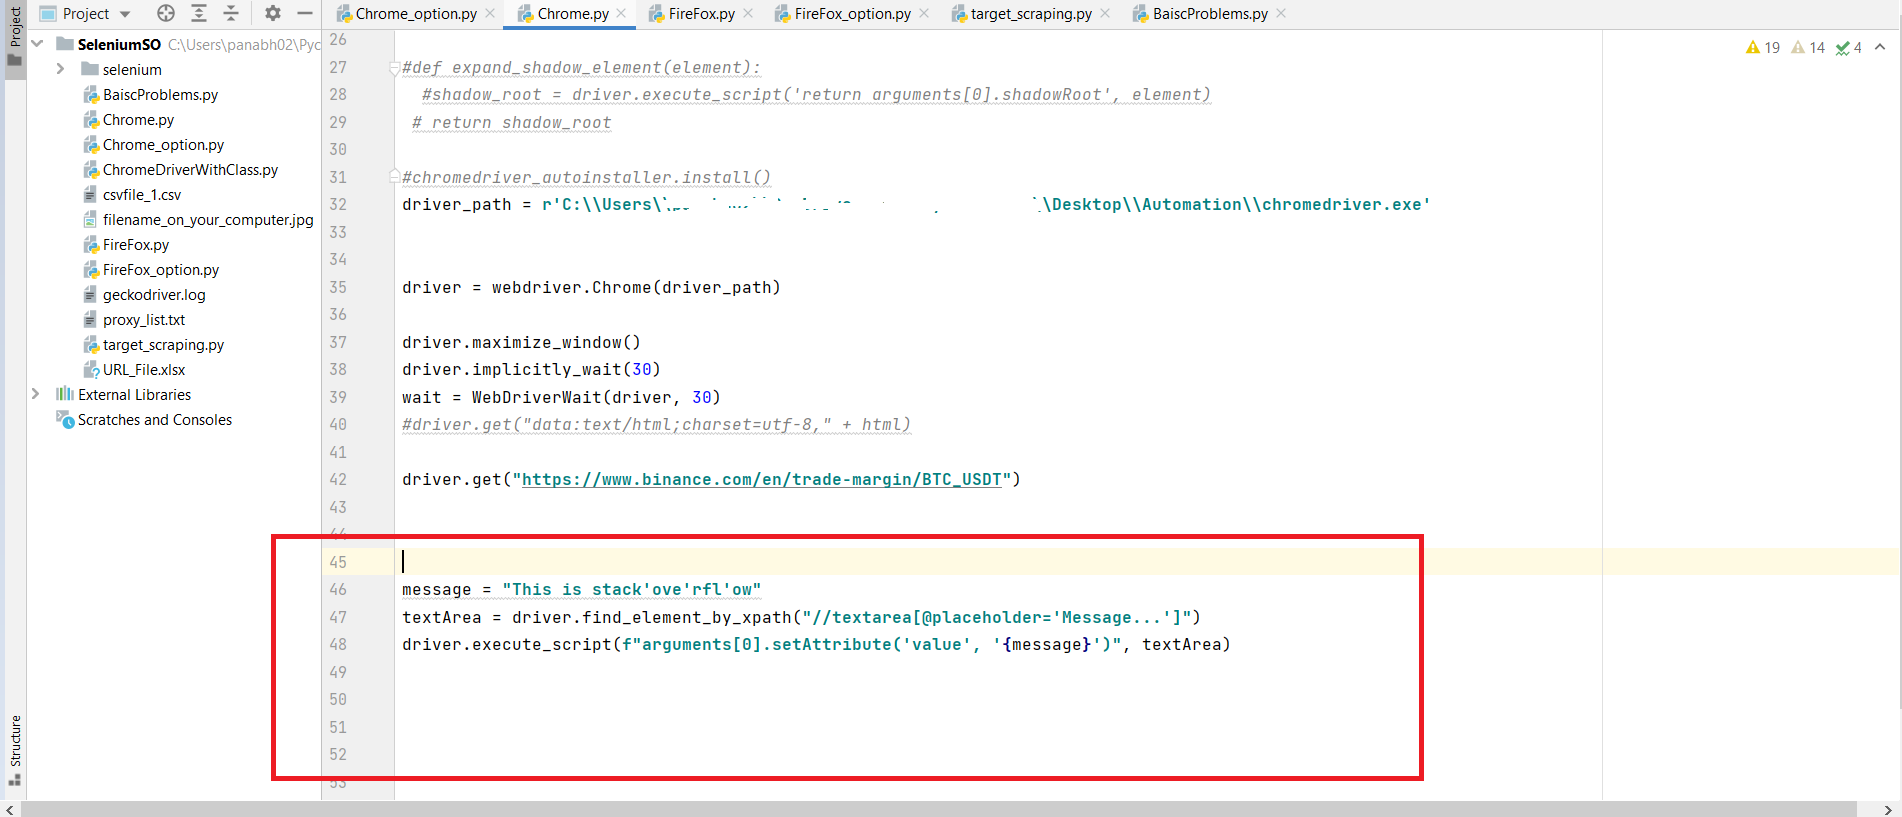Close the BaiscProblems.py tab
1902x817 pixels.
(1281, 14)
